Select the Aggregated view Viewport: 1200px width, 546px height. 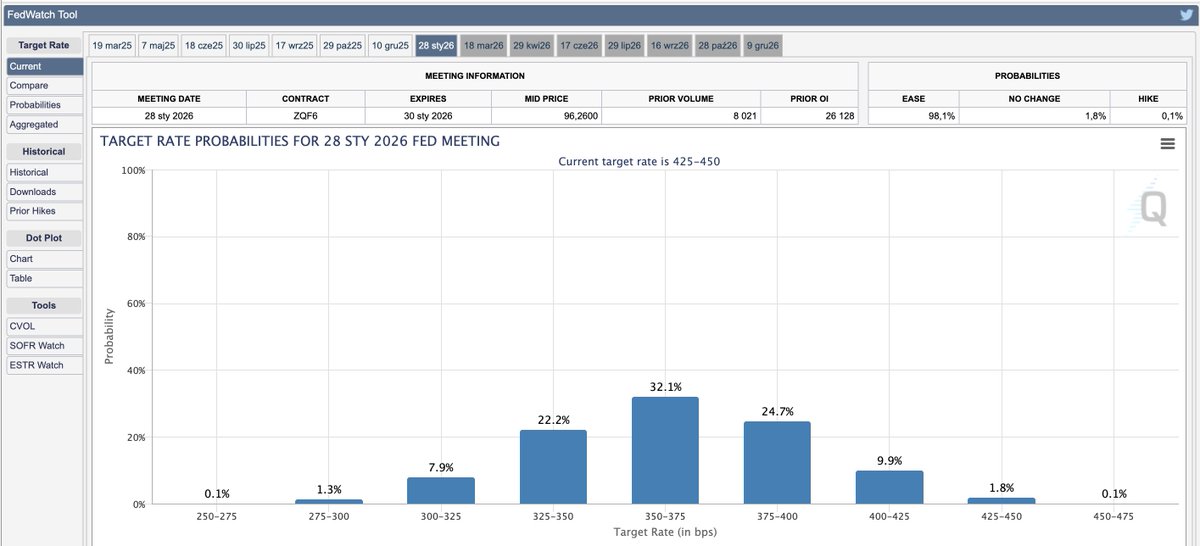pos(45,125)
